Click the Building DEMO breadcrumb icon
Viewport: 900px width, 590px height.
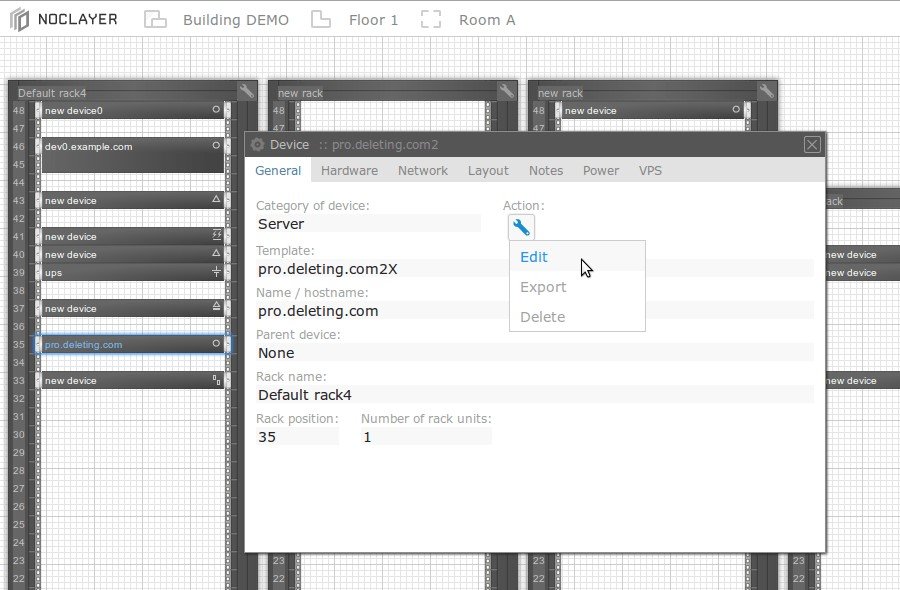(155, 20)
